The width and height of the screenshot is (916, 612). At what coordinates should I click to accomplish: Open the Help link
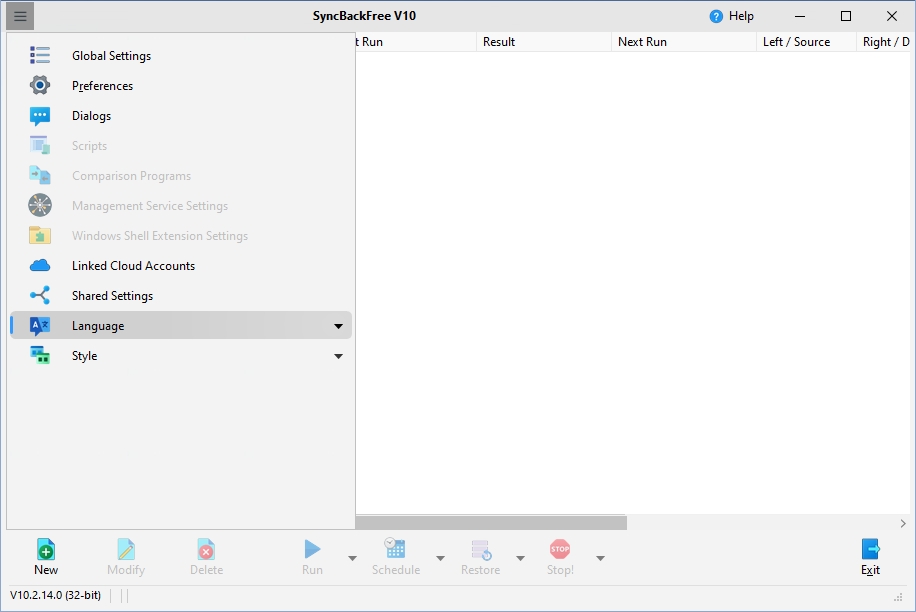point(731,16)
